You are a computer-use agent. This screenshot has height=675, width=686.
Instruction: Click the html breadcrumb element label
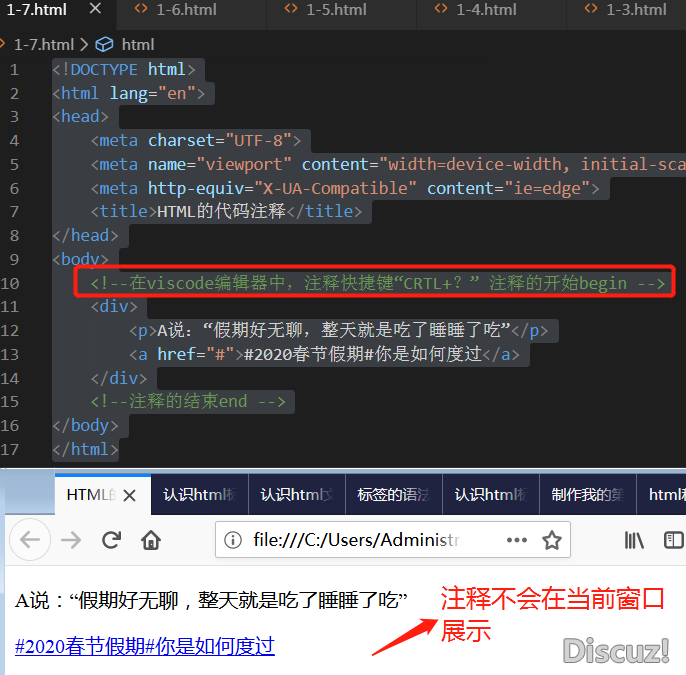[138, 45]
